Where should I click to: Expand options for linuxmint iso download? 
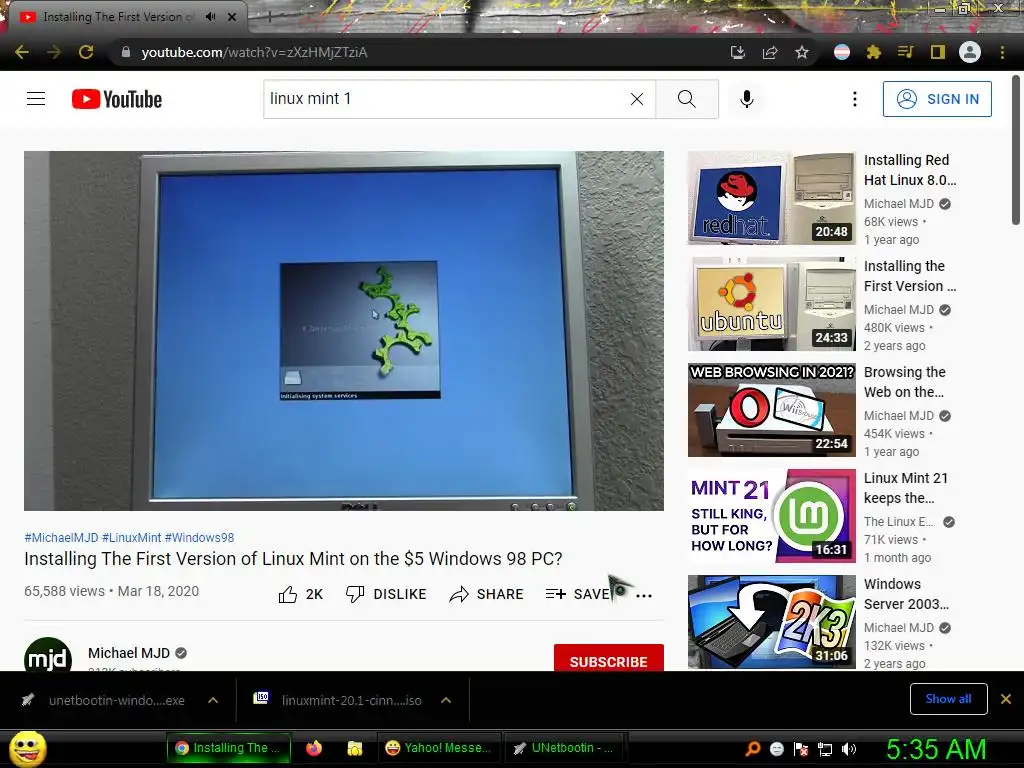click(446, 700)
